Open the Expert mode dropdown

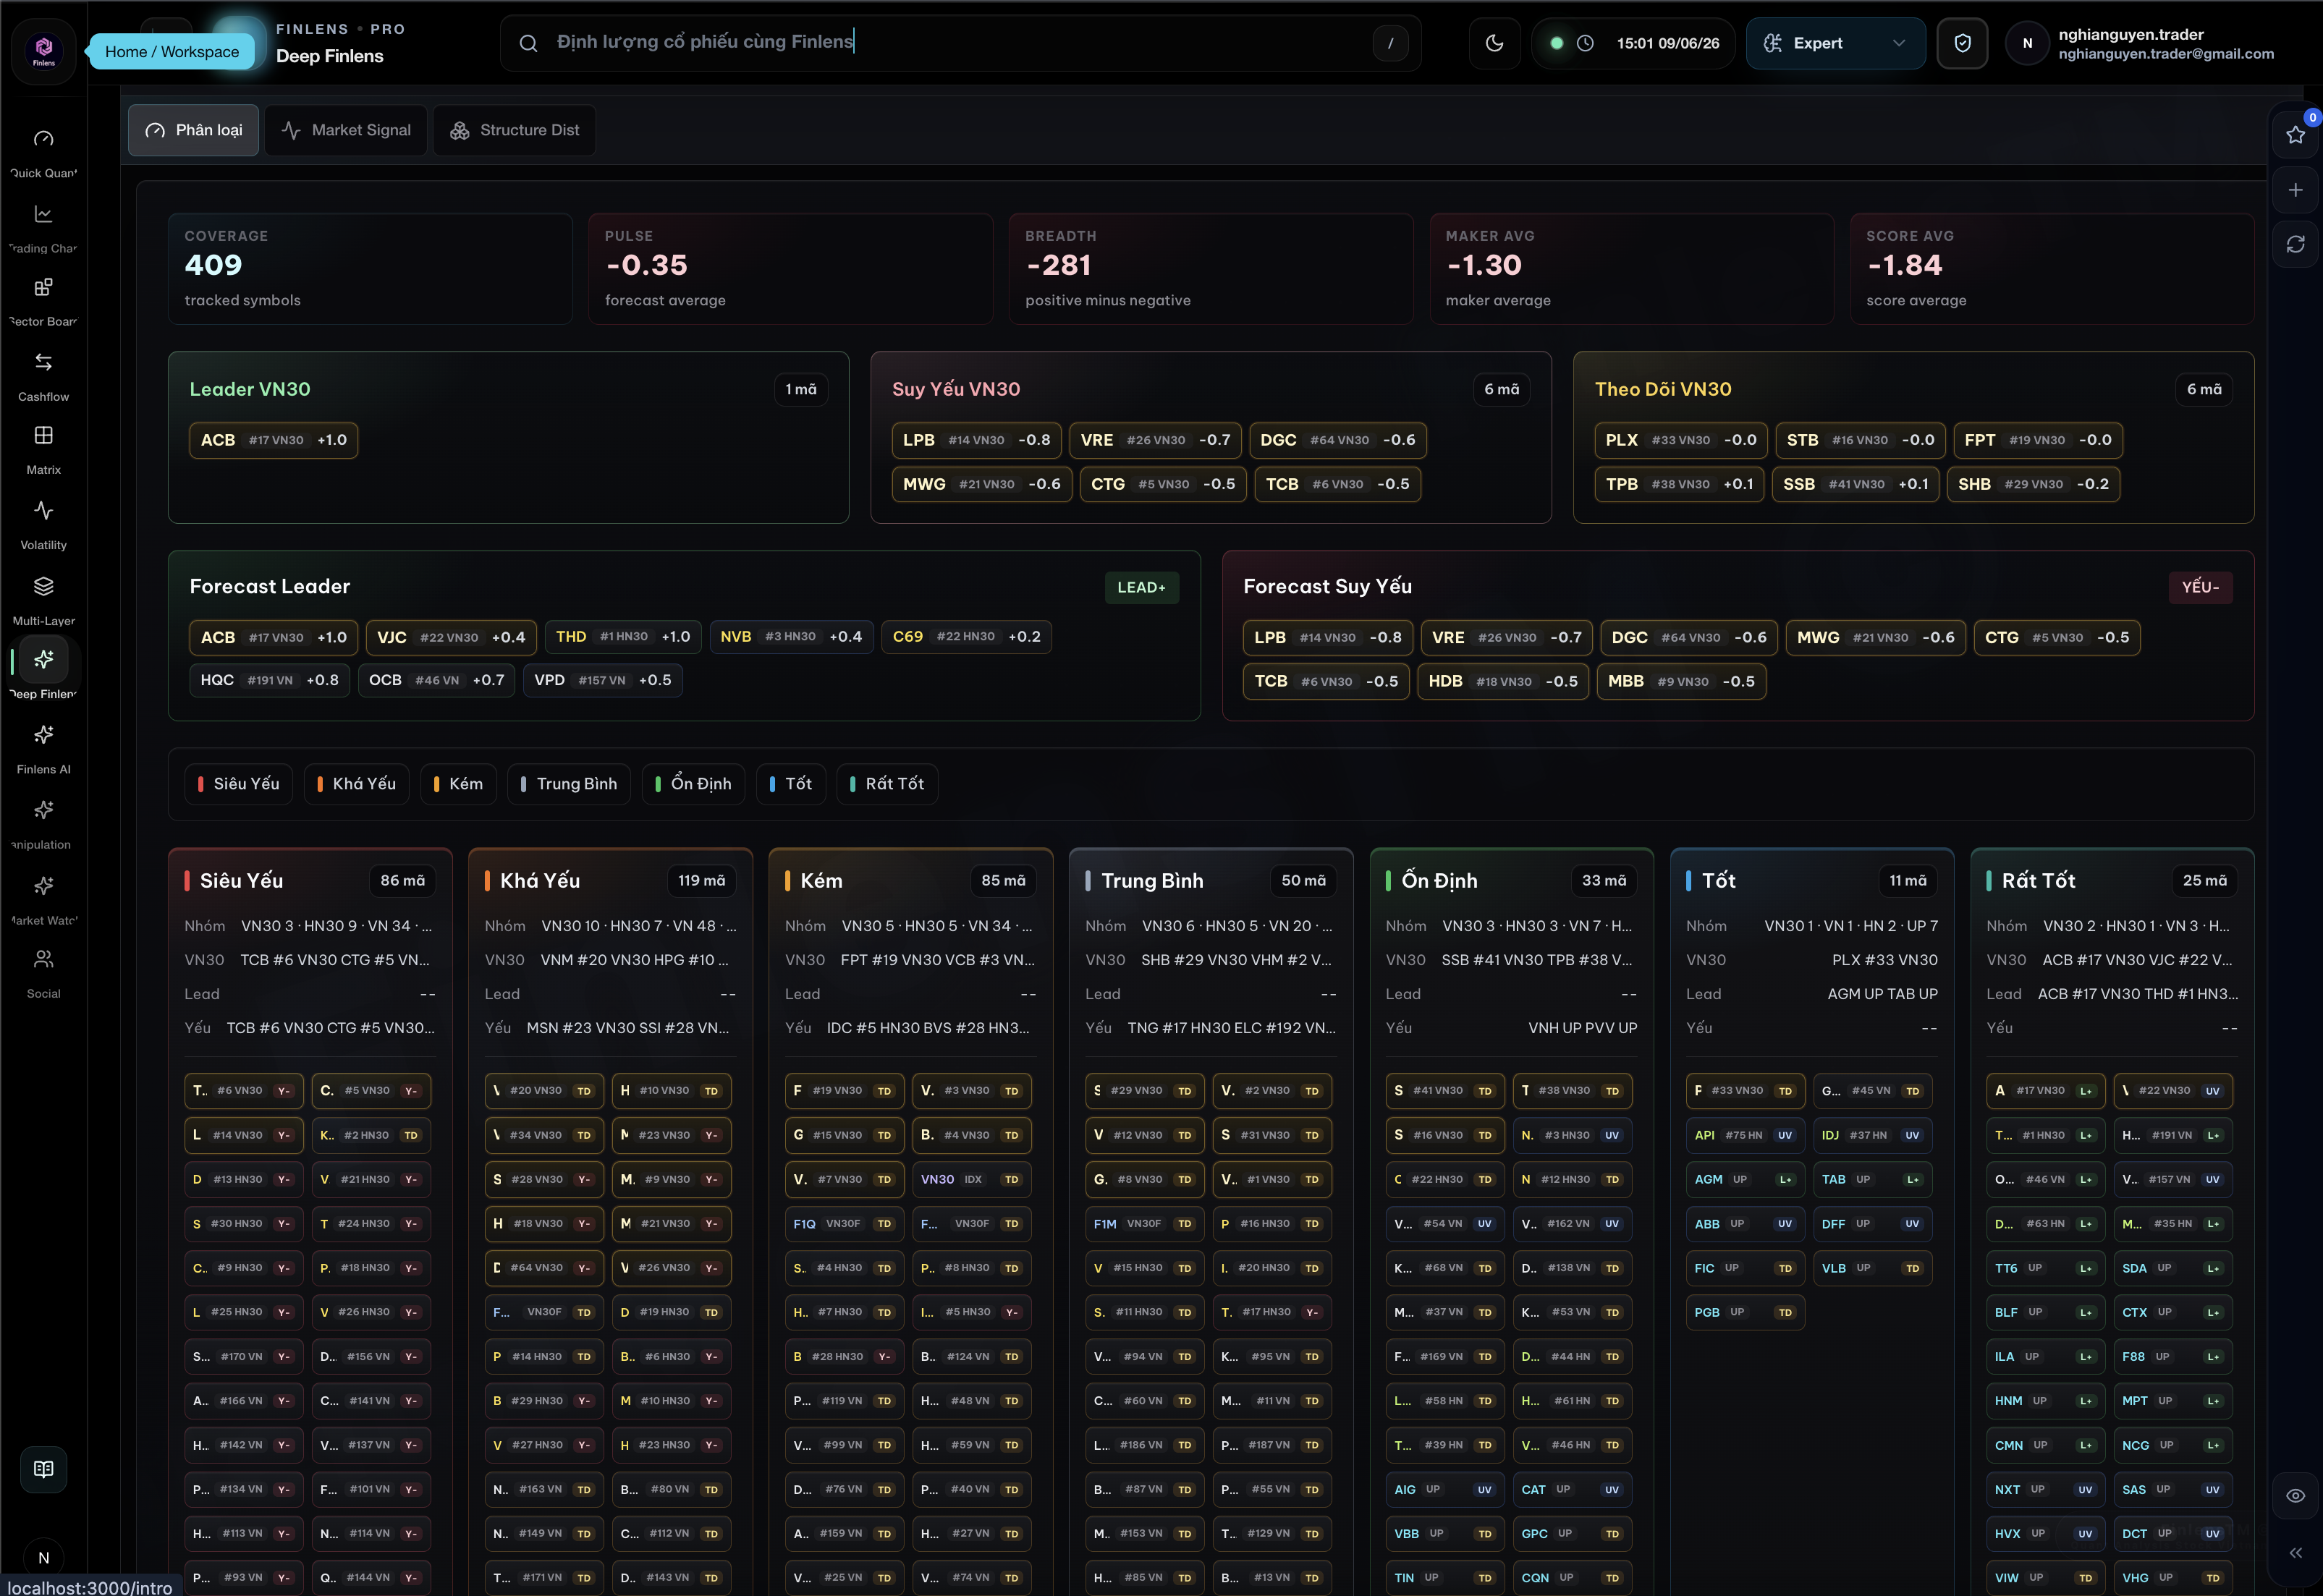pyautogui.click(x=1835, y=43)
